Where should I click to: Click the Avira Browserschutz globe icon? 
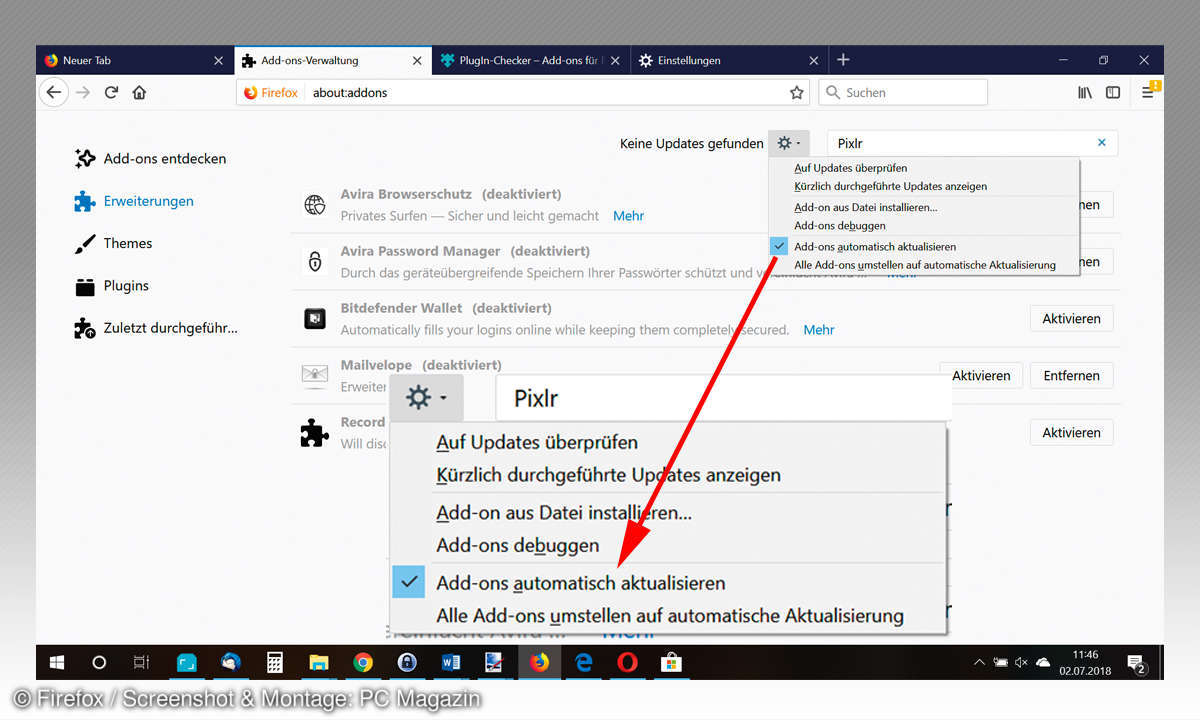[x=315, y=205]
